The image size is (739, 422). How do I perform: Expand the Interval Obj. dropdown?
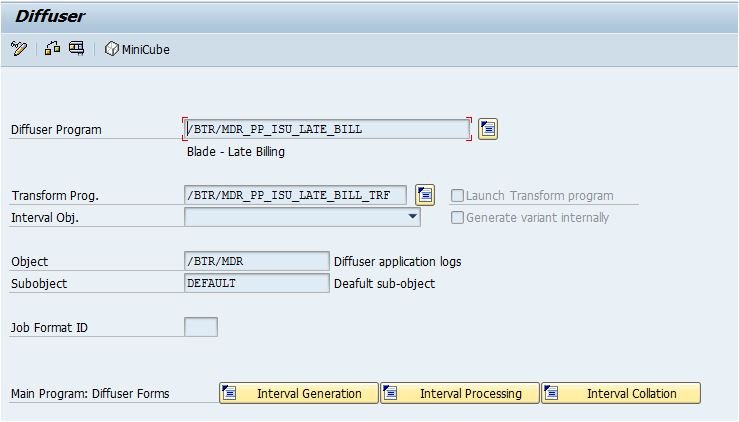(412, 217)
